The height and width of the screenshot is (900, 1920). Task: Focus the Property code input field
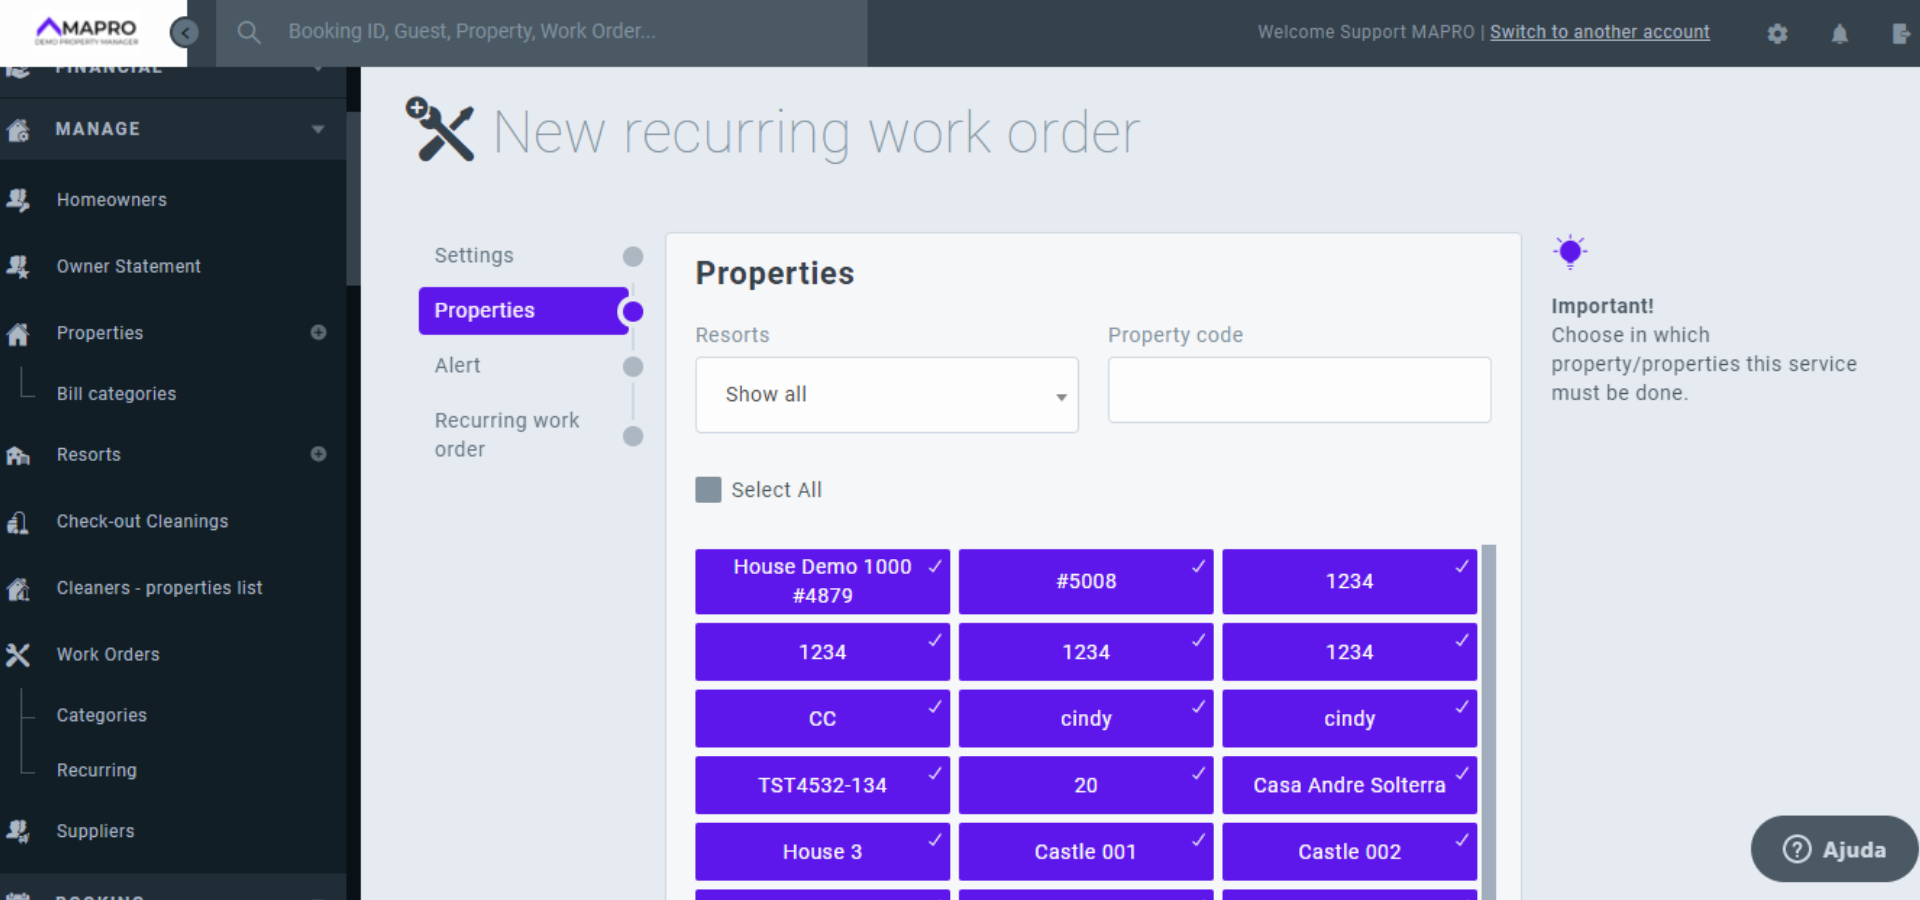[1298, 390]
